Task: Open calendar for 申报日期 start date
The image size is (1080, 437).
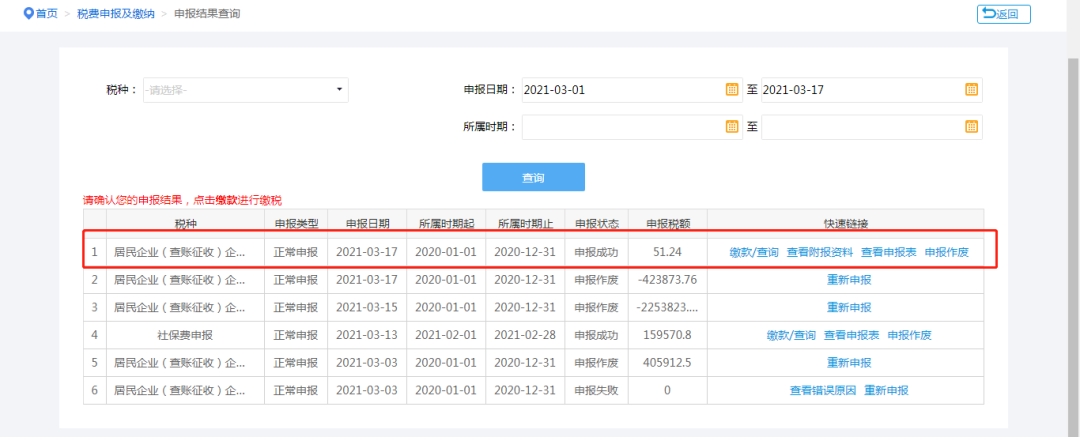Action: pyautogui.click(x=732, y=90)
